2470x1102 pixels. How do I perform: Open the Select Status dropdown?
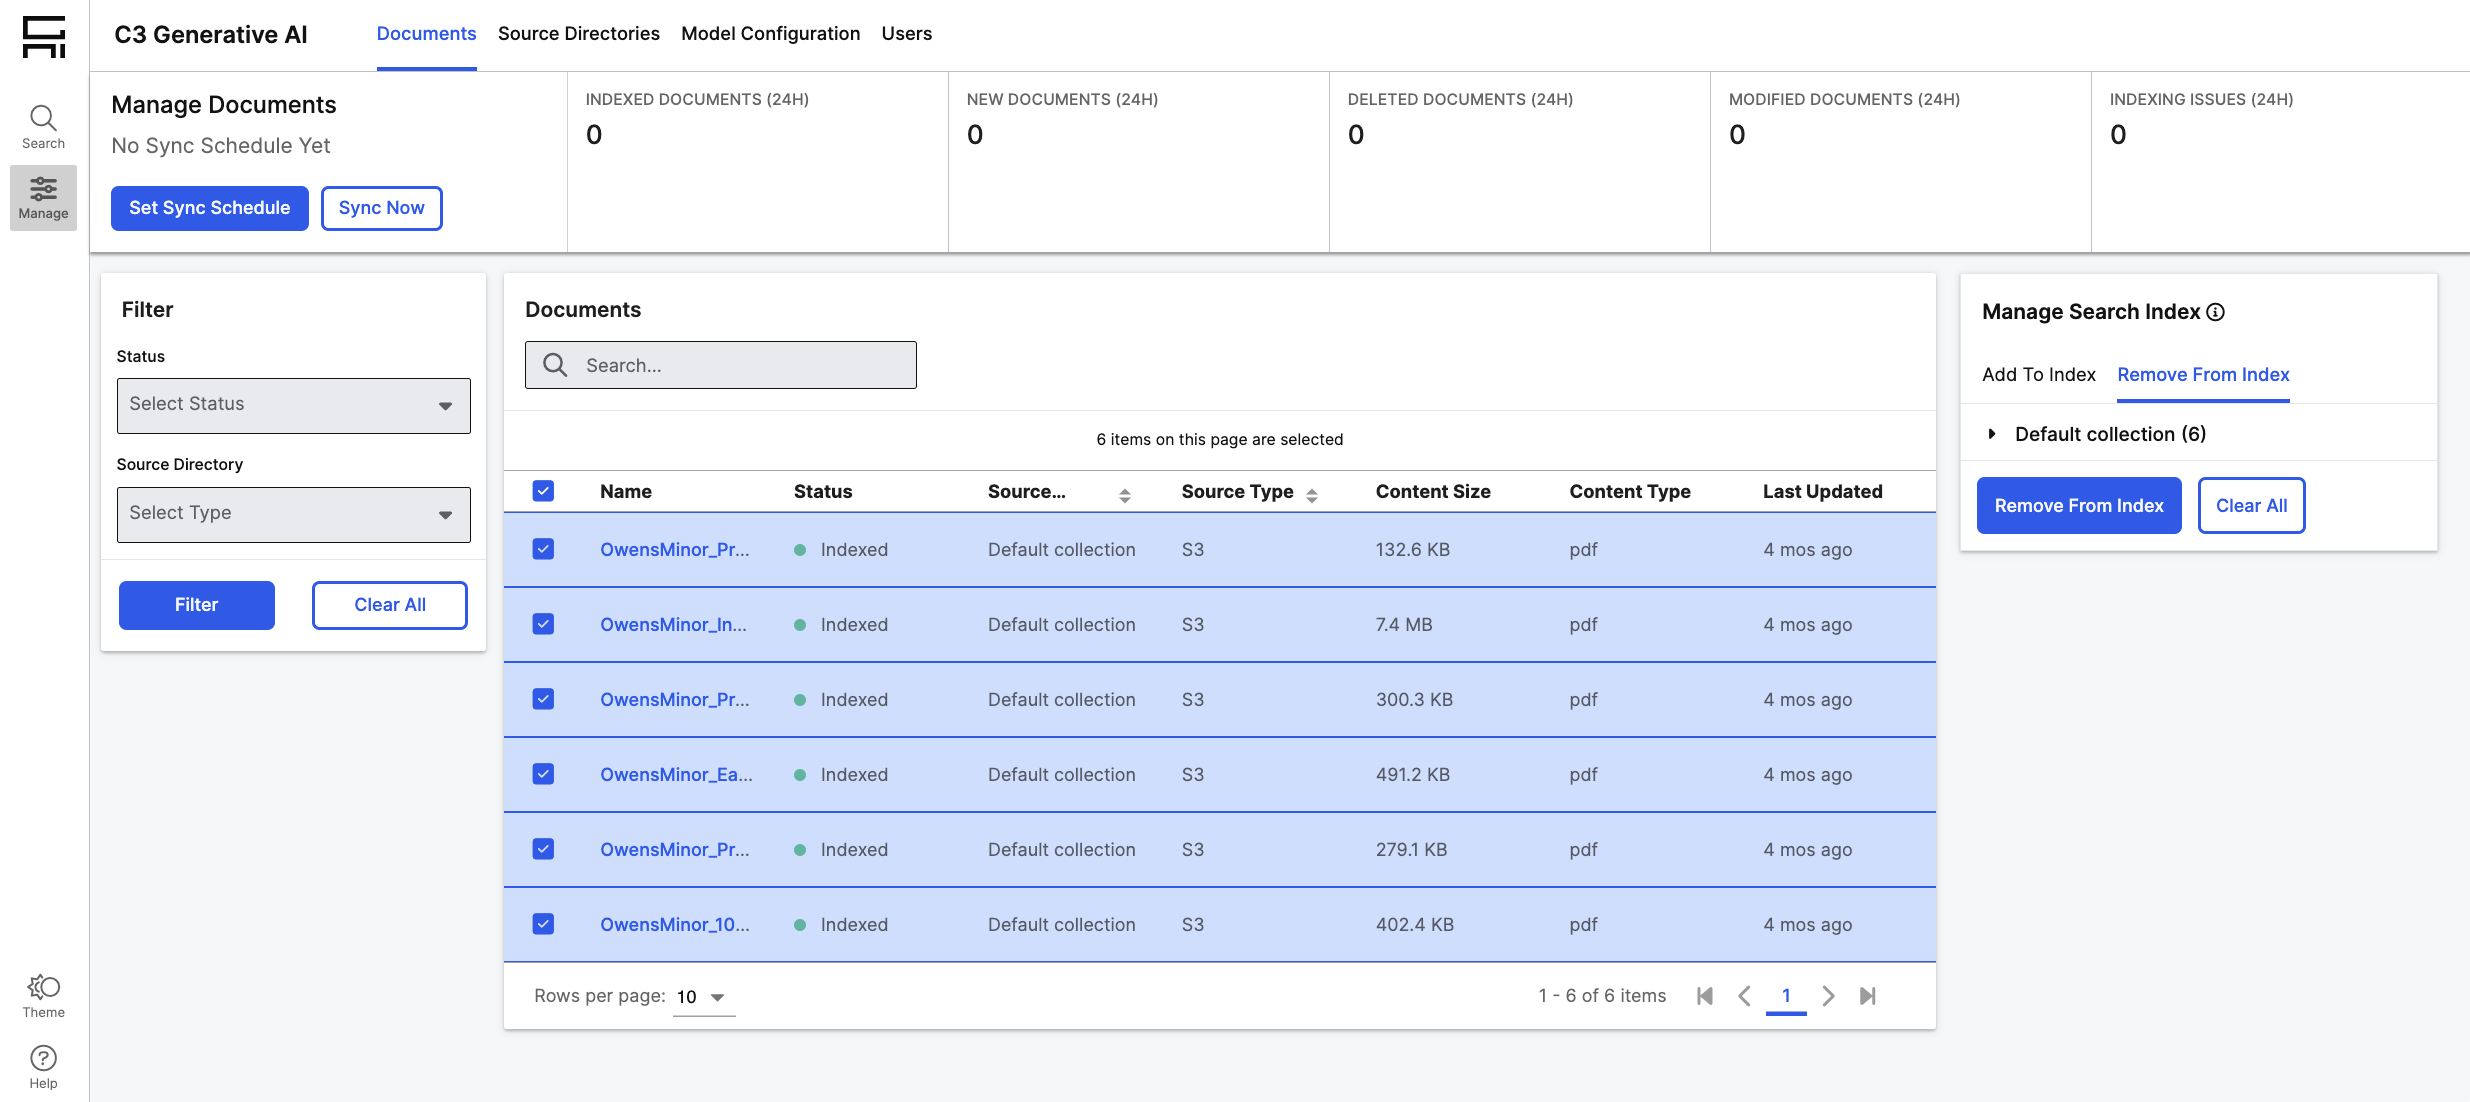coord(293,405)
